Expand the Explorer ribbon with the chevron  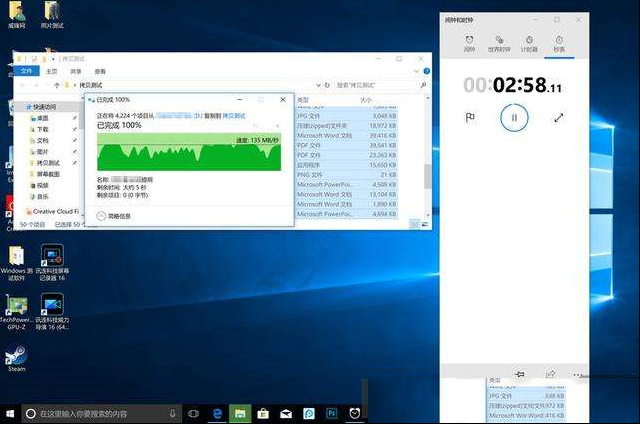pos(416,71)
